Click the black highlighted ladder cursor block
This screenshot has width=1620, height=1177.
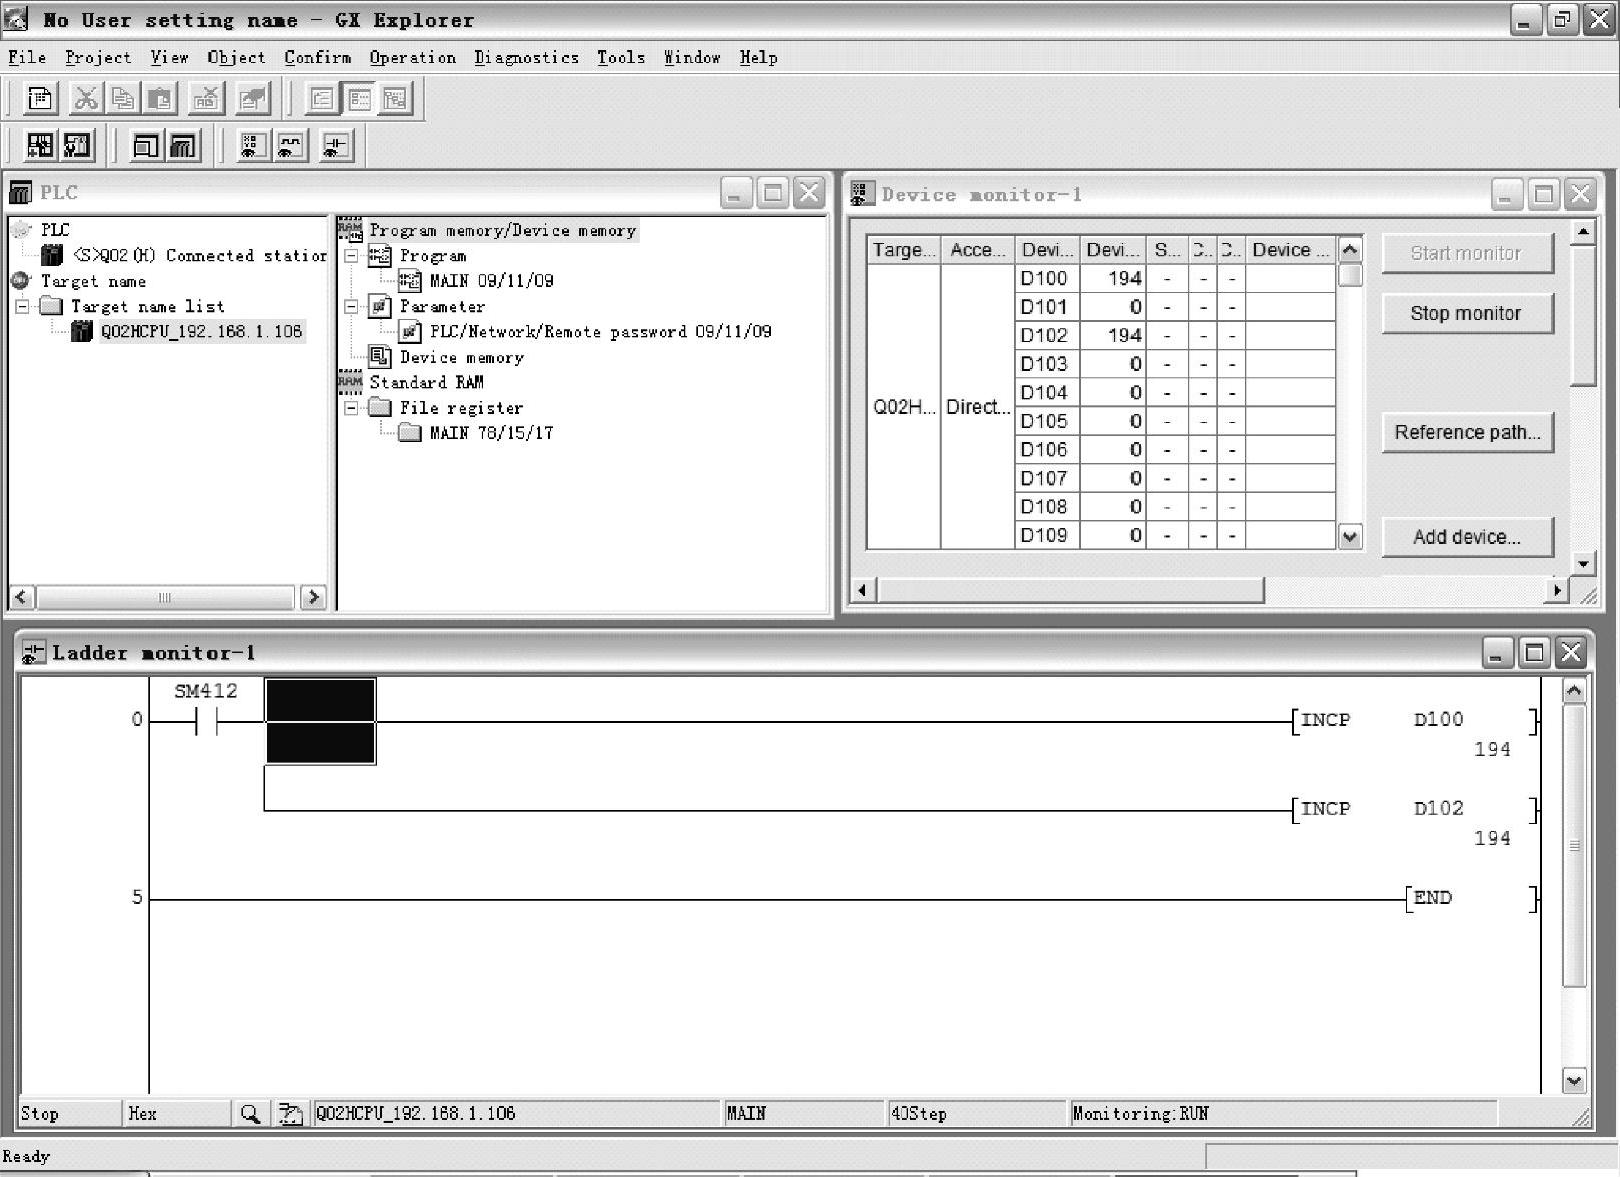coord(320,721)
